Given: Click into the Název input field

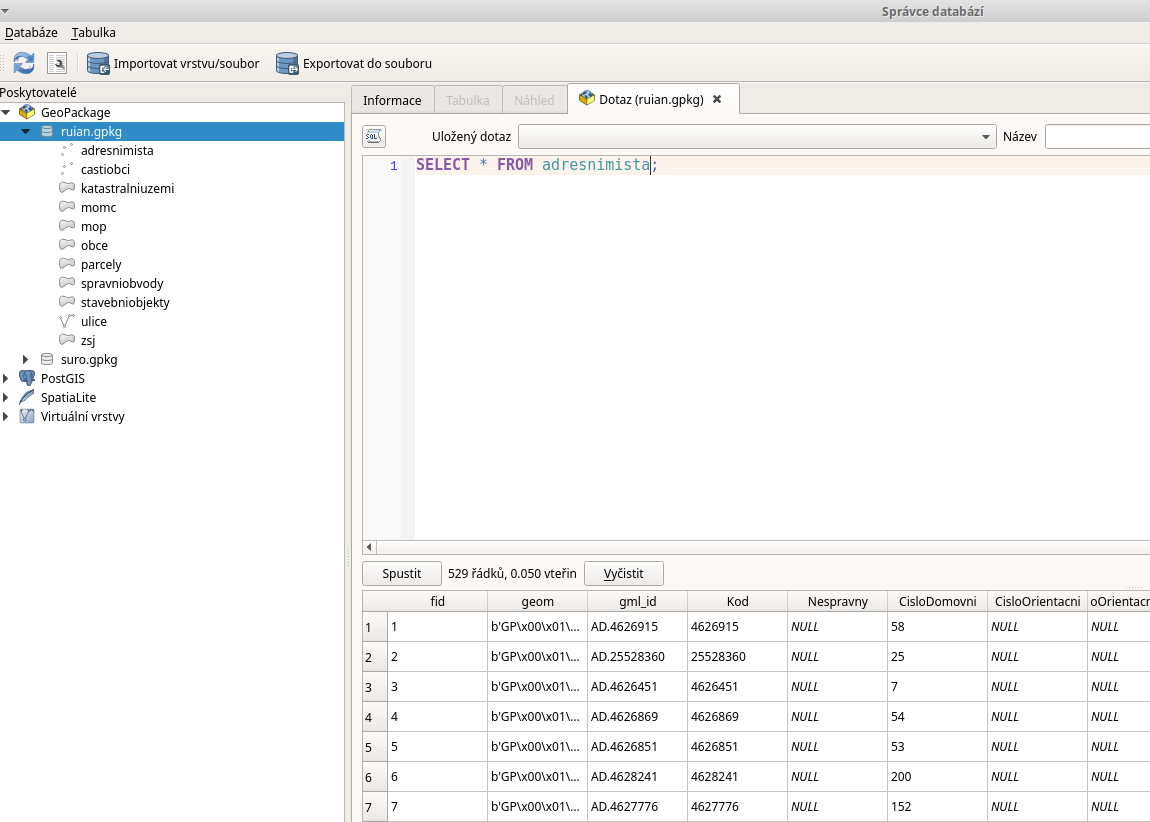Looking at the screenshot, I should 1097,136.
